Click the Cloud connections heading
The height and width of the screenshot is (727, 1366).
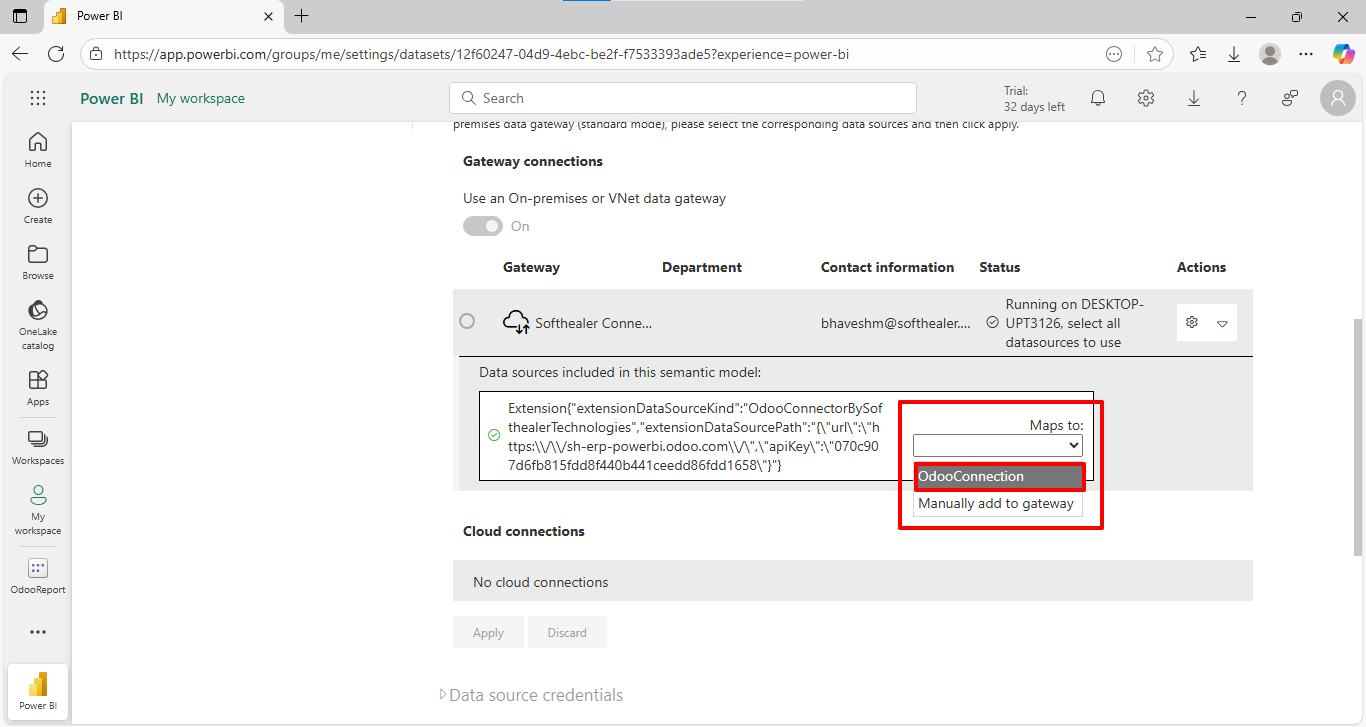524,531
